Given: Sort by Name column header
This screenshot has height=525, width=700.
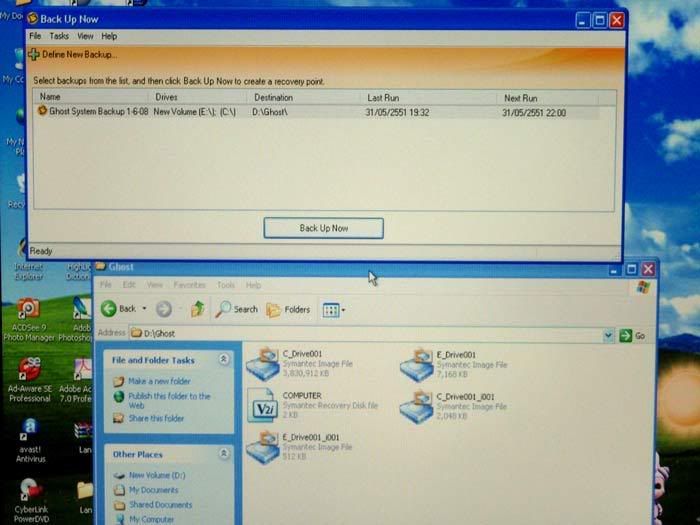Looking at the screenshot, I should (92, 97).
